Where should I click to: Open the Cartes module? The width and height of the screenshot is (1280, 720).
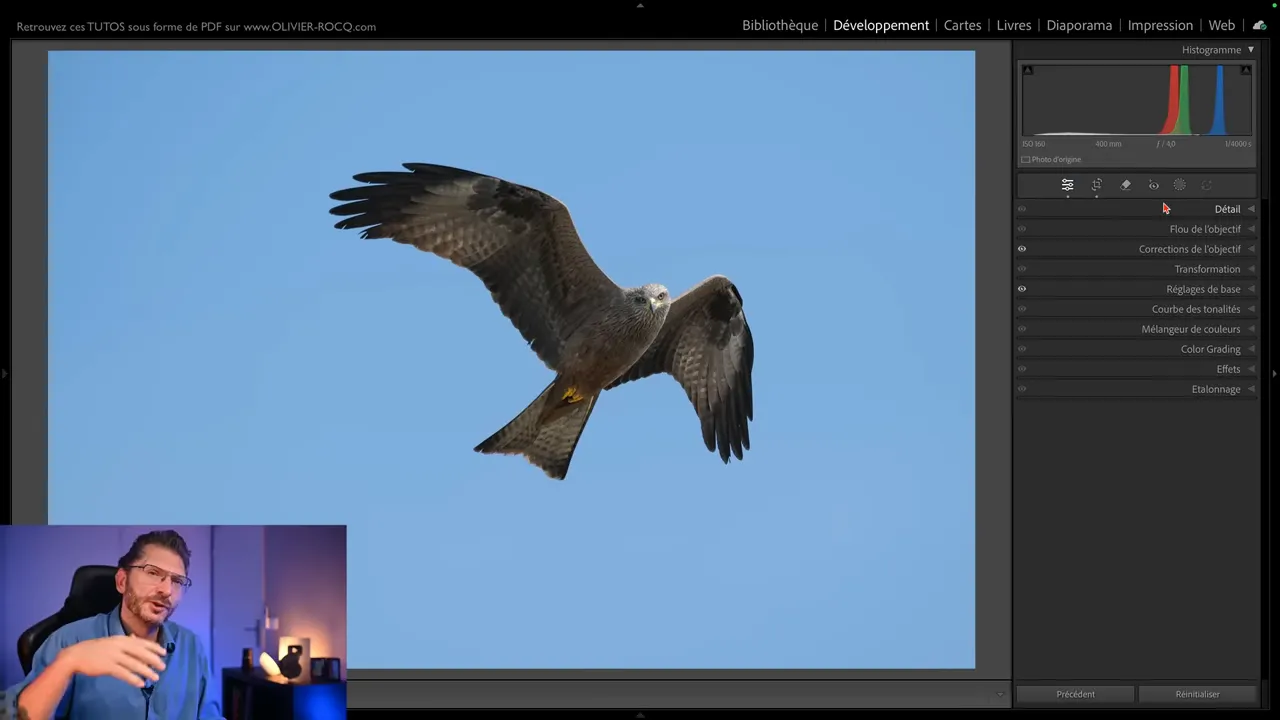pos(962,25)
